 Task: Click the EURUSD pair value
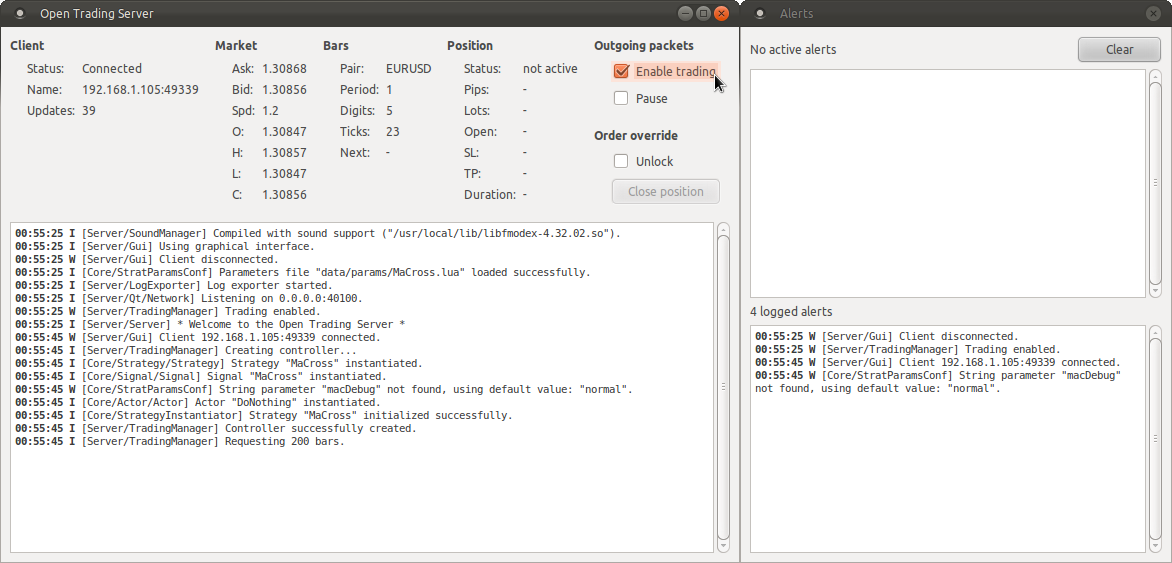pyautogui.click(x=408, y=69)
